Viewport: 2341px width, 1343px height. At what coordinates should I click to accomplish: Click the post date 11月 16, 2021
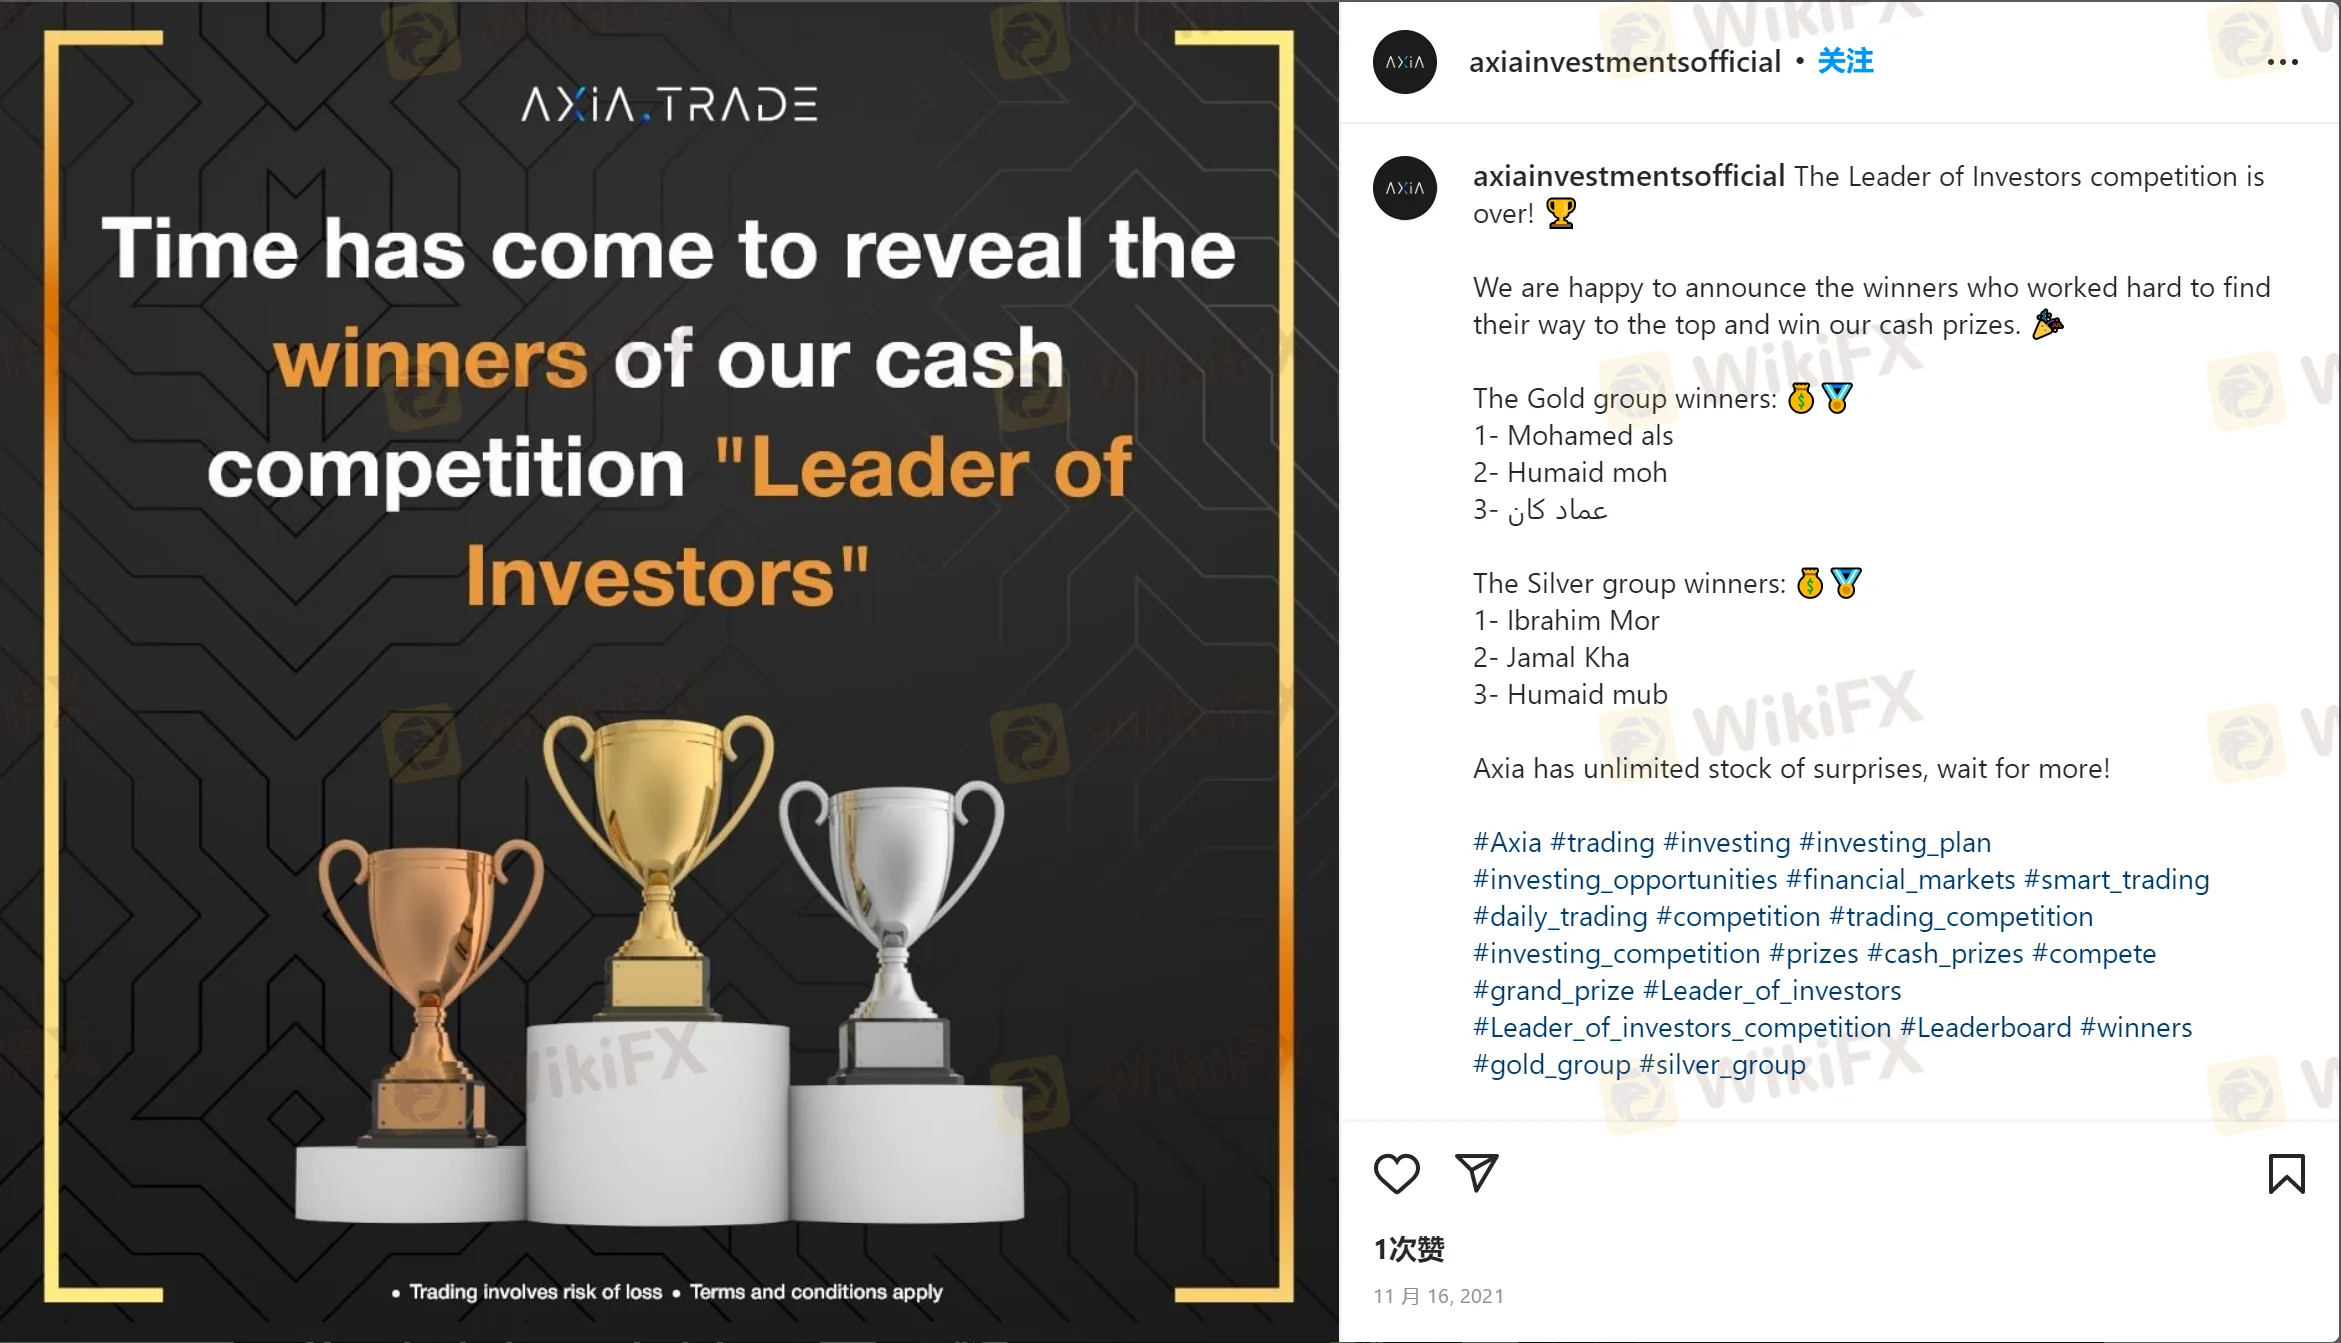point(1438,1296)
